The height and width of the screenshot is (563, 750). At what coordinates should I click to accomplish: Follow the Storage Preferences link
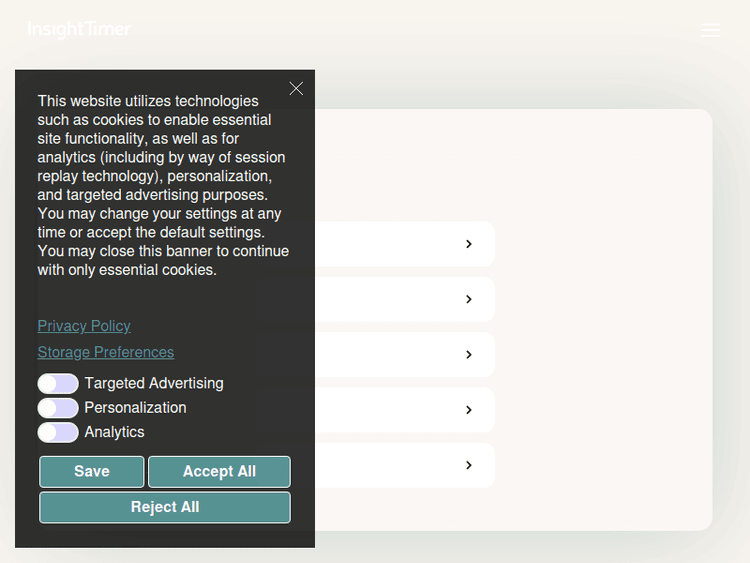106,352
